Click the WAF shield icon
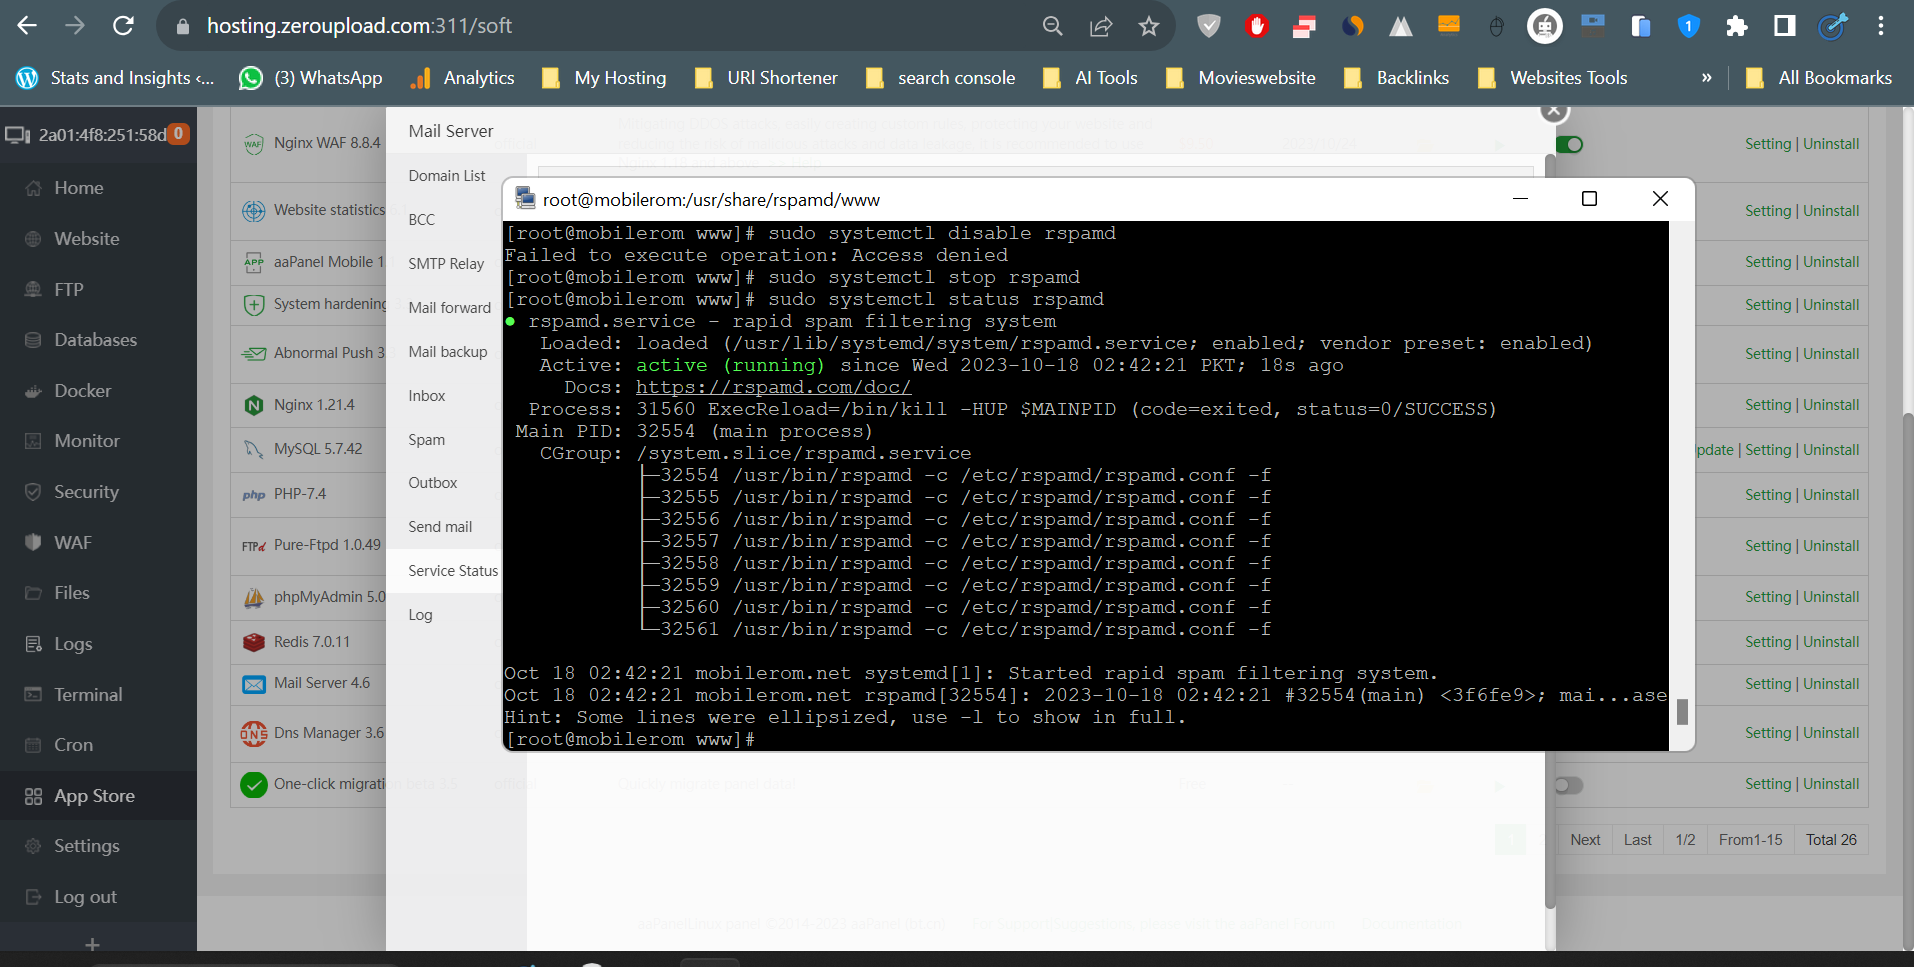The height and width of the screenshot is (967, 1914). click(x=33, y=543)
